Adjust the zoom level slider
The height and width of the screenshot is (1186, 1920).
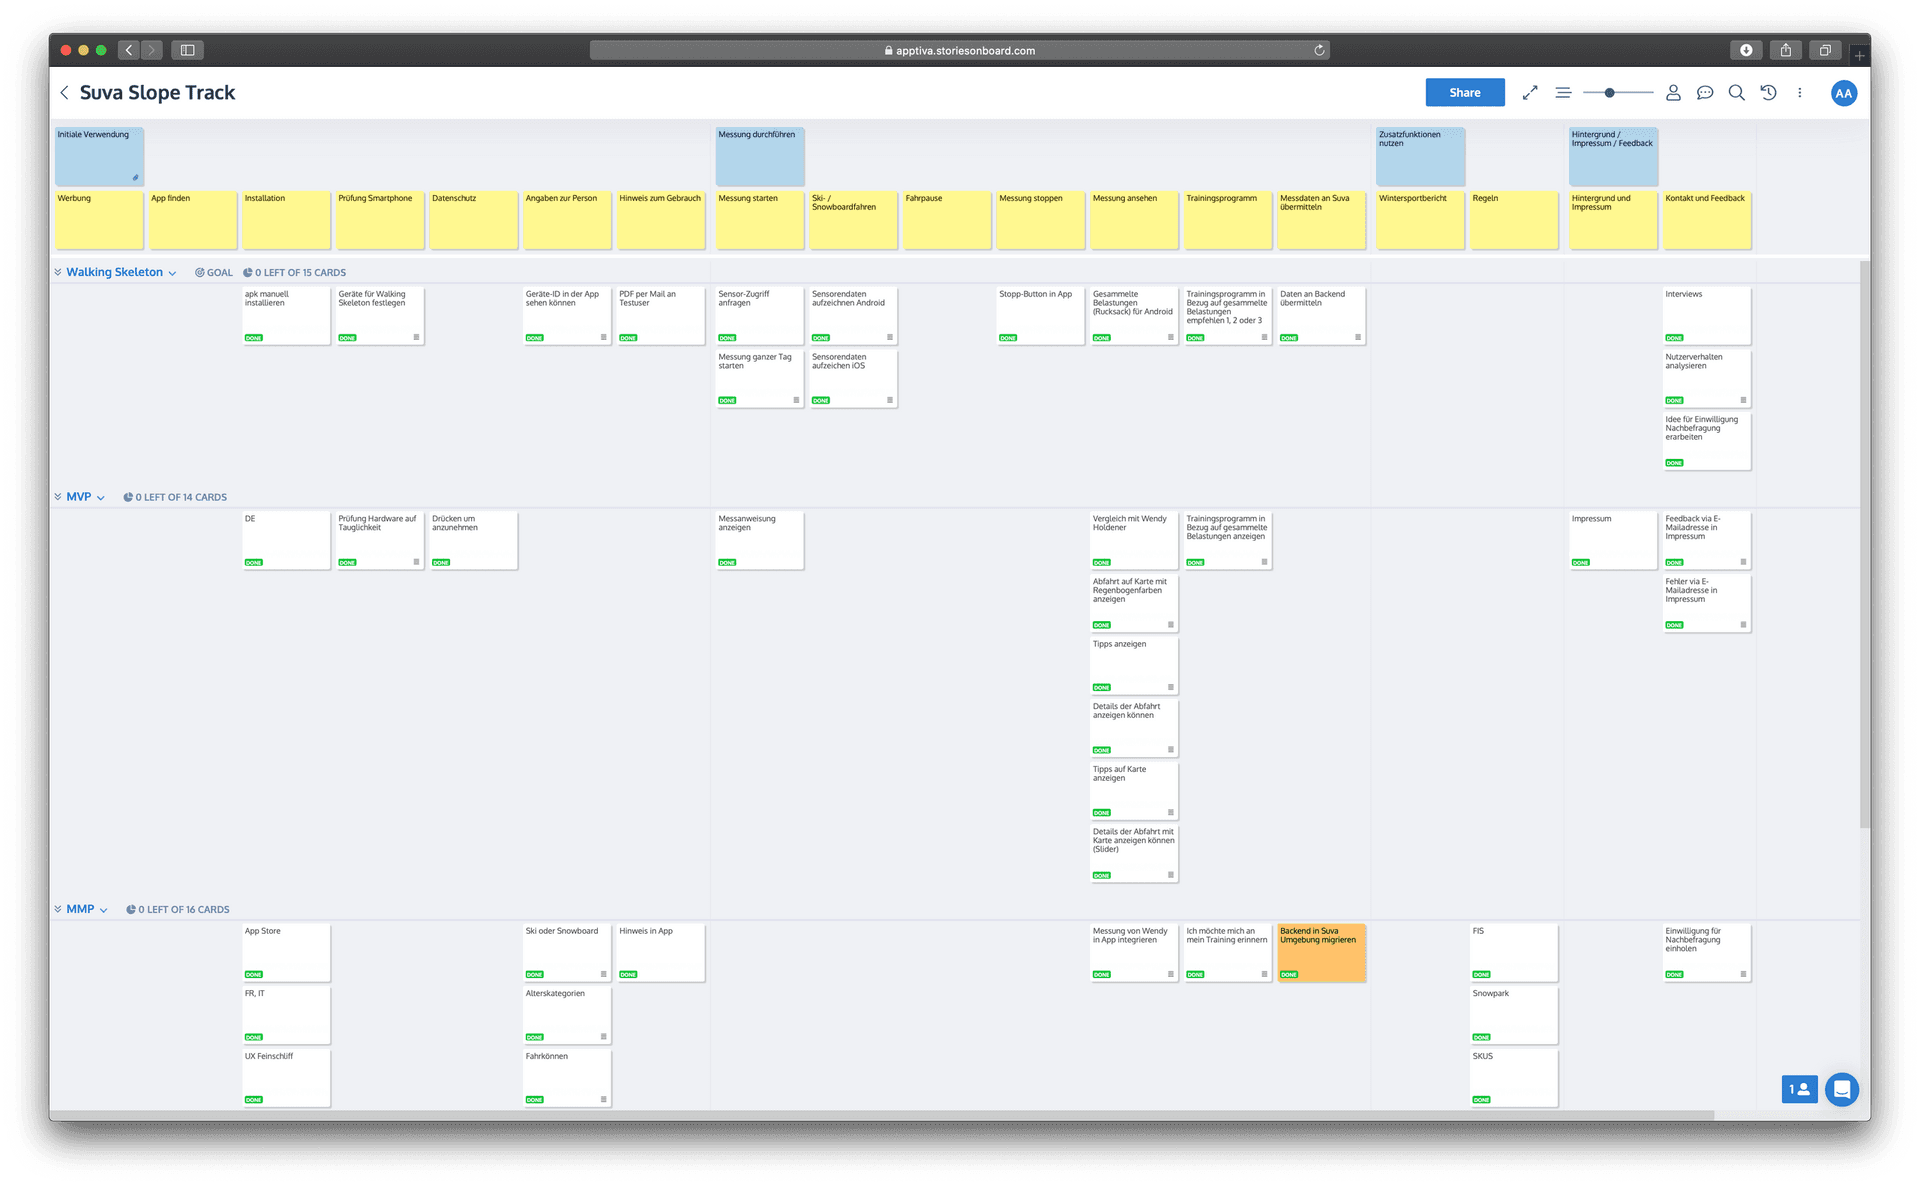[1609, 93]
